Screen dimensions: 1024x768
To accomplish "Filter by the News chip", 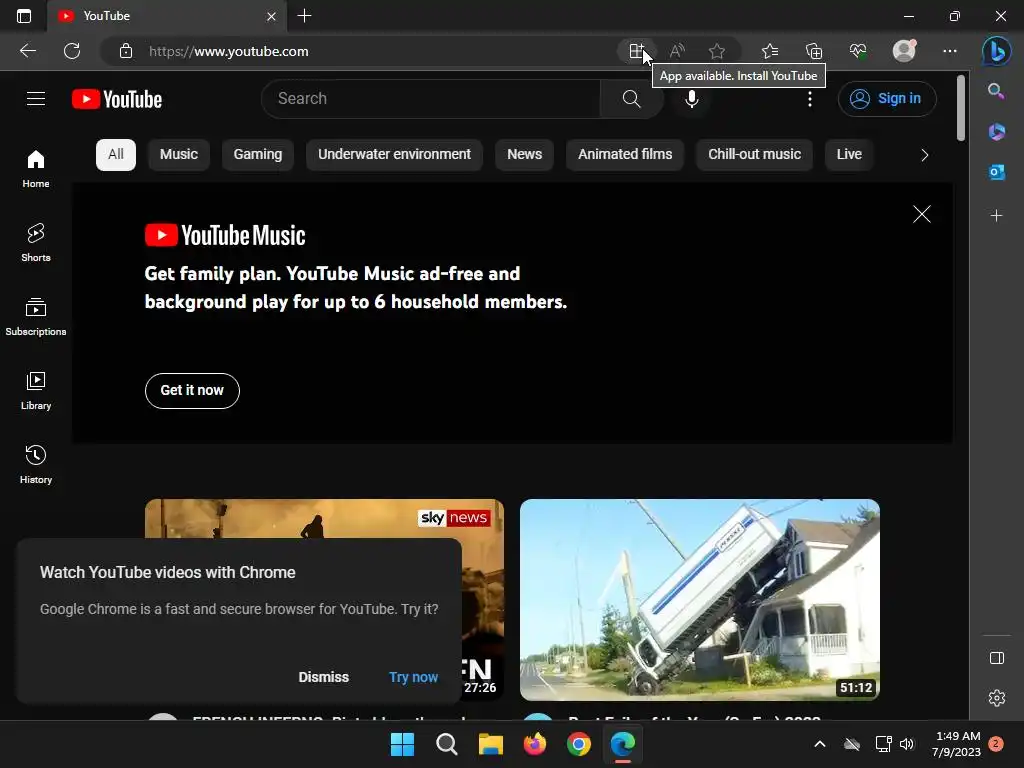I will click(x=524, y=155).
